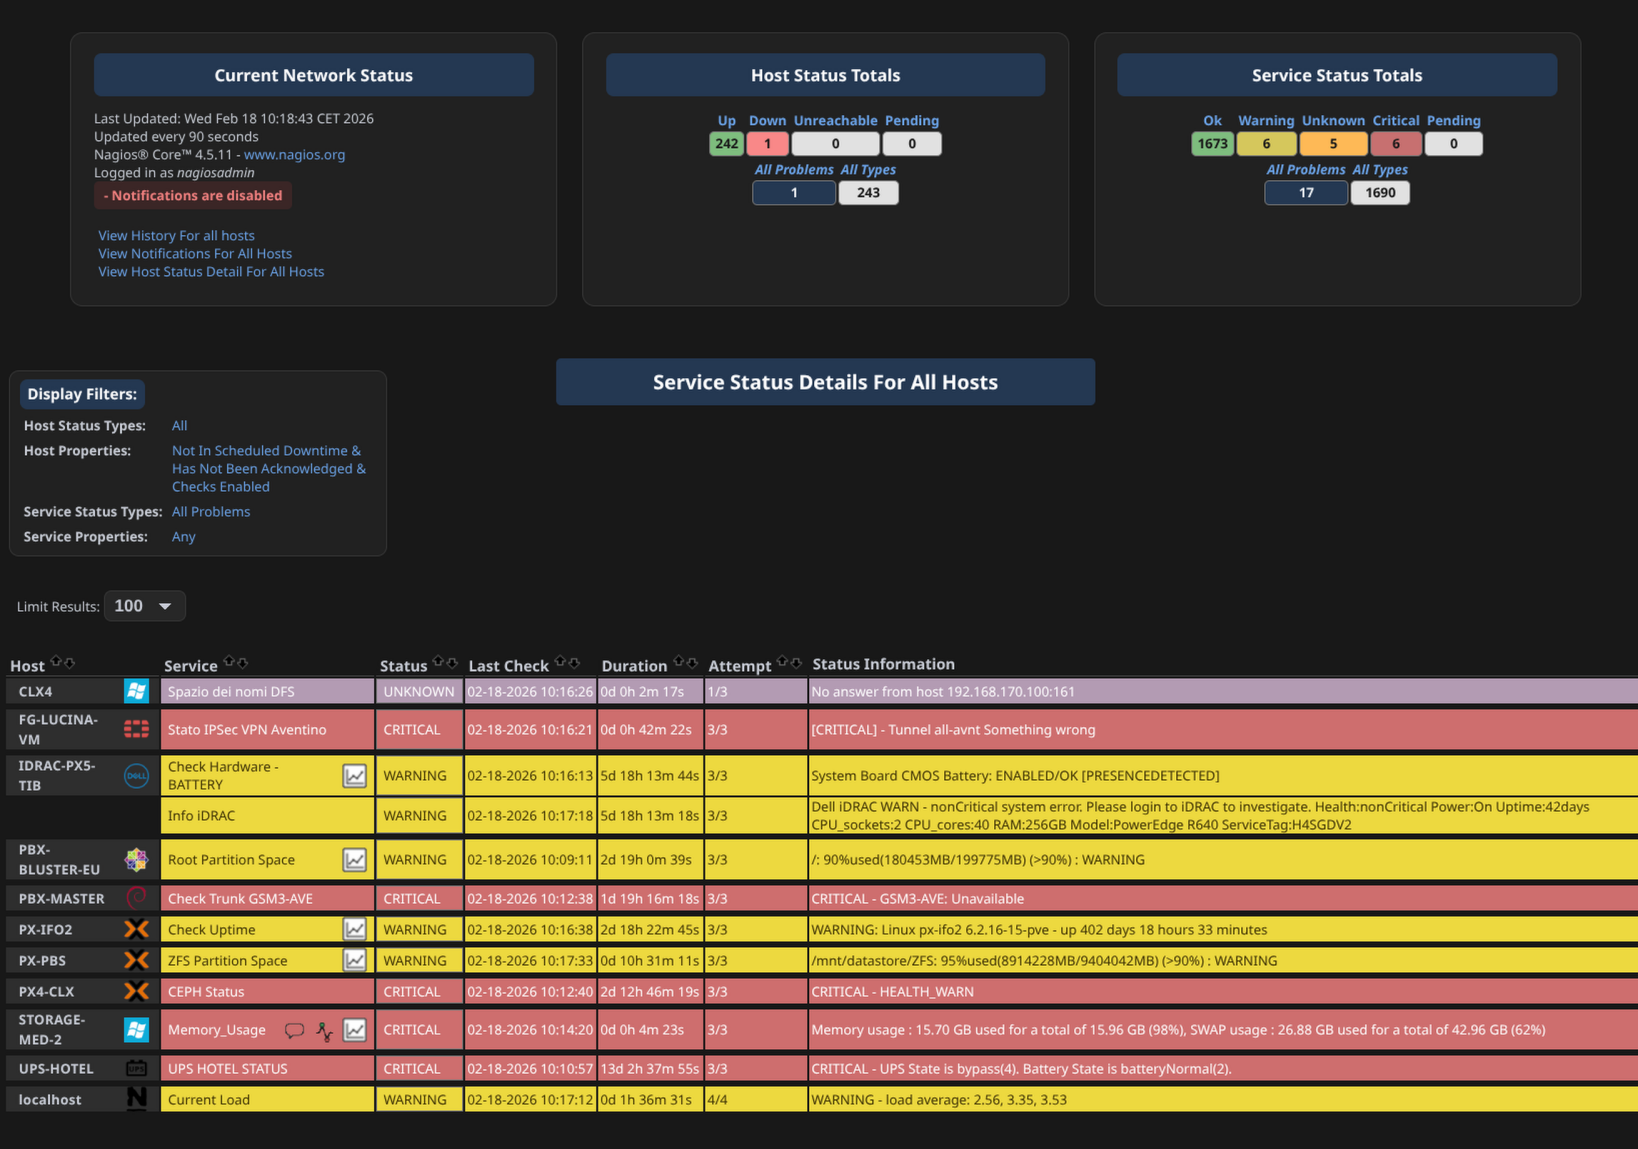Click the hosts Down count badge

click(x=767, y=144)
